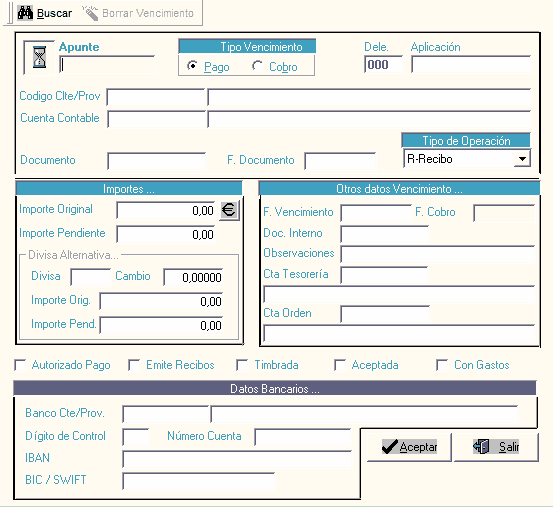Select the Pago radio button
This screenshot has height=507, width=553.
192,66
